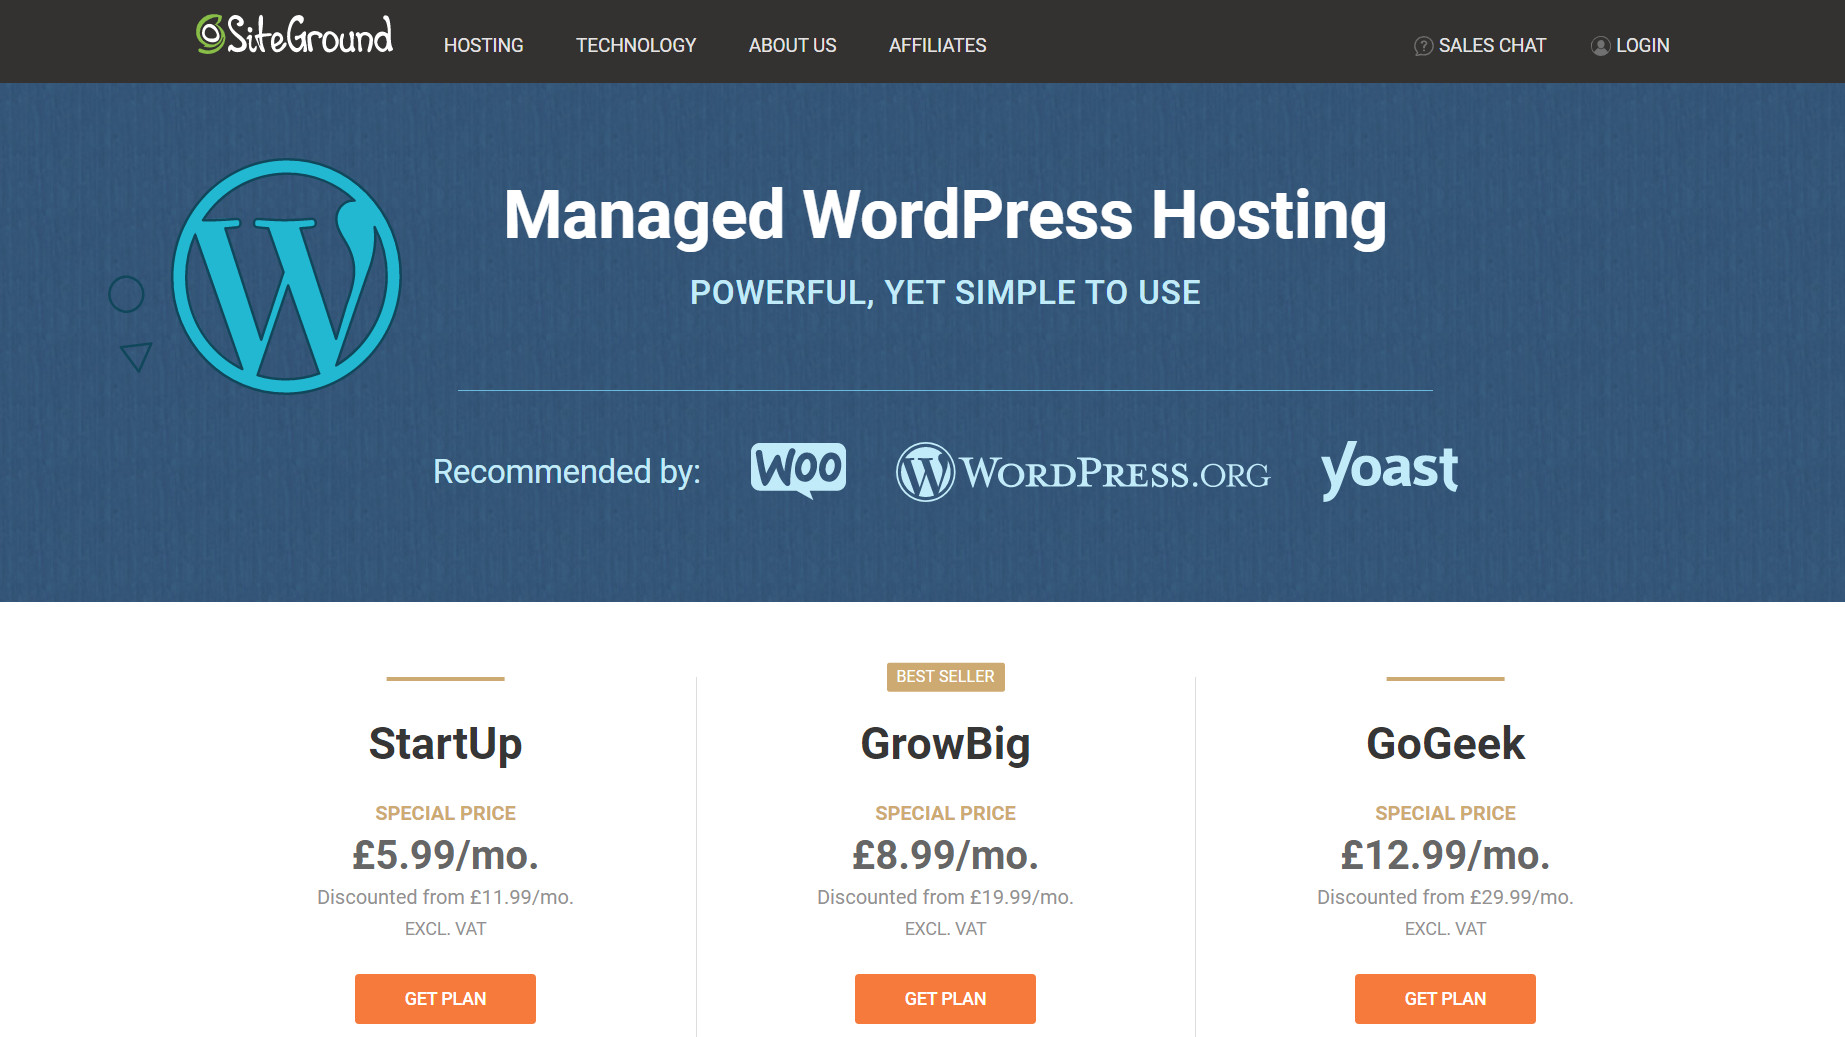Click Discounted from £11.99/mo. text
Viewport: 1845px width, 1037px height.
click(445, 897)
